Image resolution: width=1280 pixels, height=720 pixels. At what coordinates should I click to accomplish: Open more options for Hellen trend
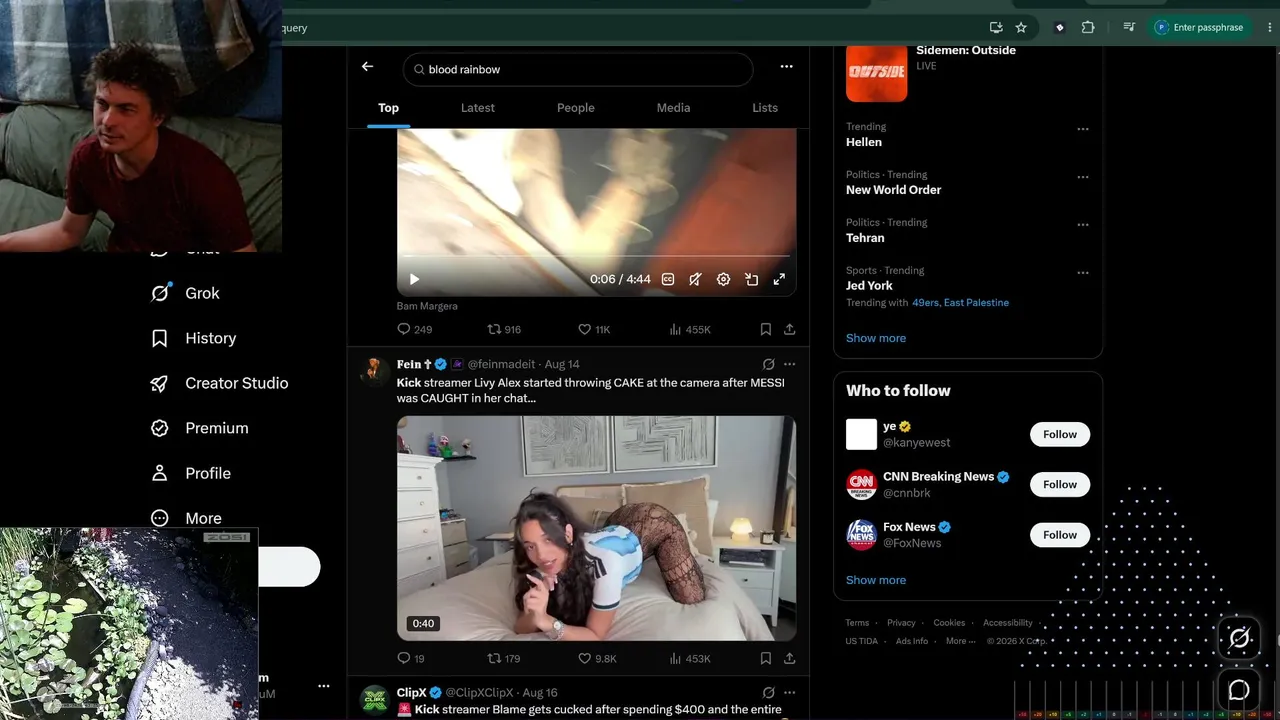[1083, 129]
